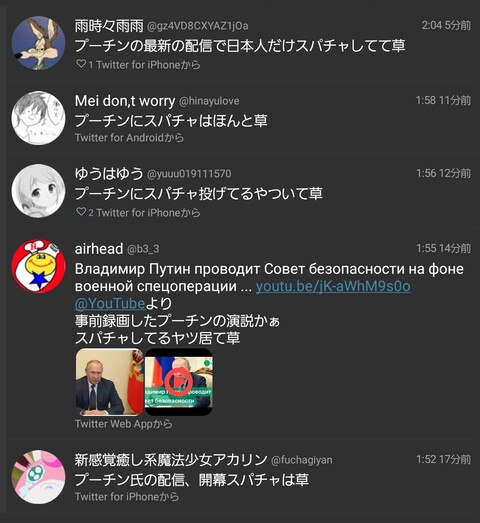Open the youtu.be/jK-aWhM9s0o link

333,287
